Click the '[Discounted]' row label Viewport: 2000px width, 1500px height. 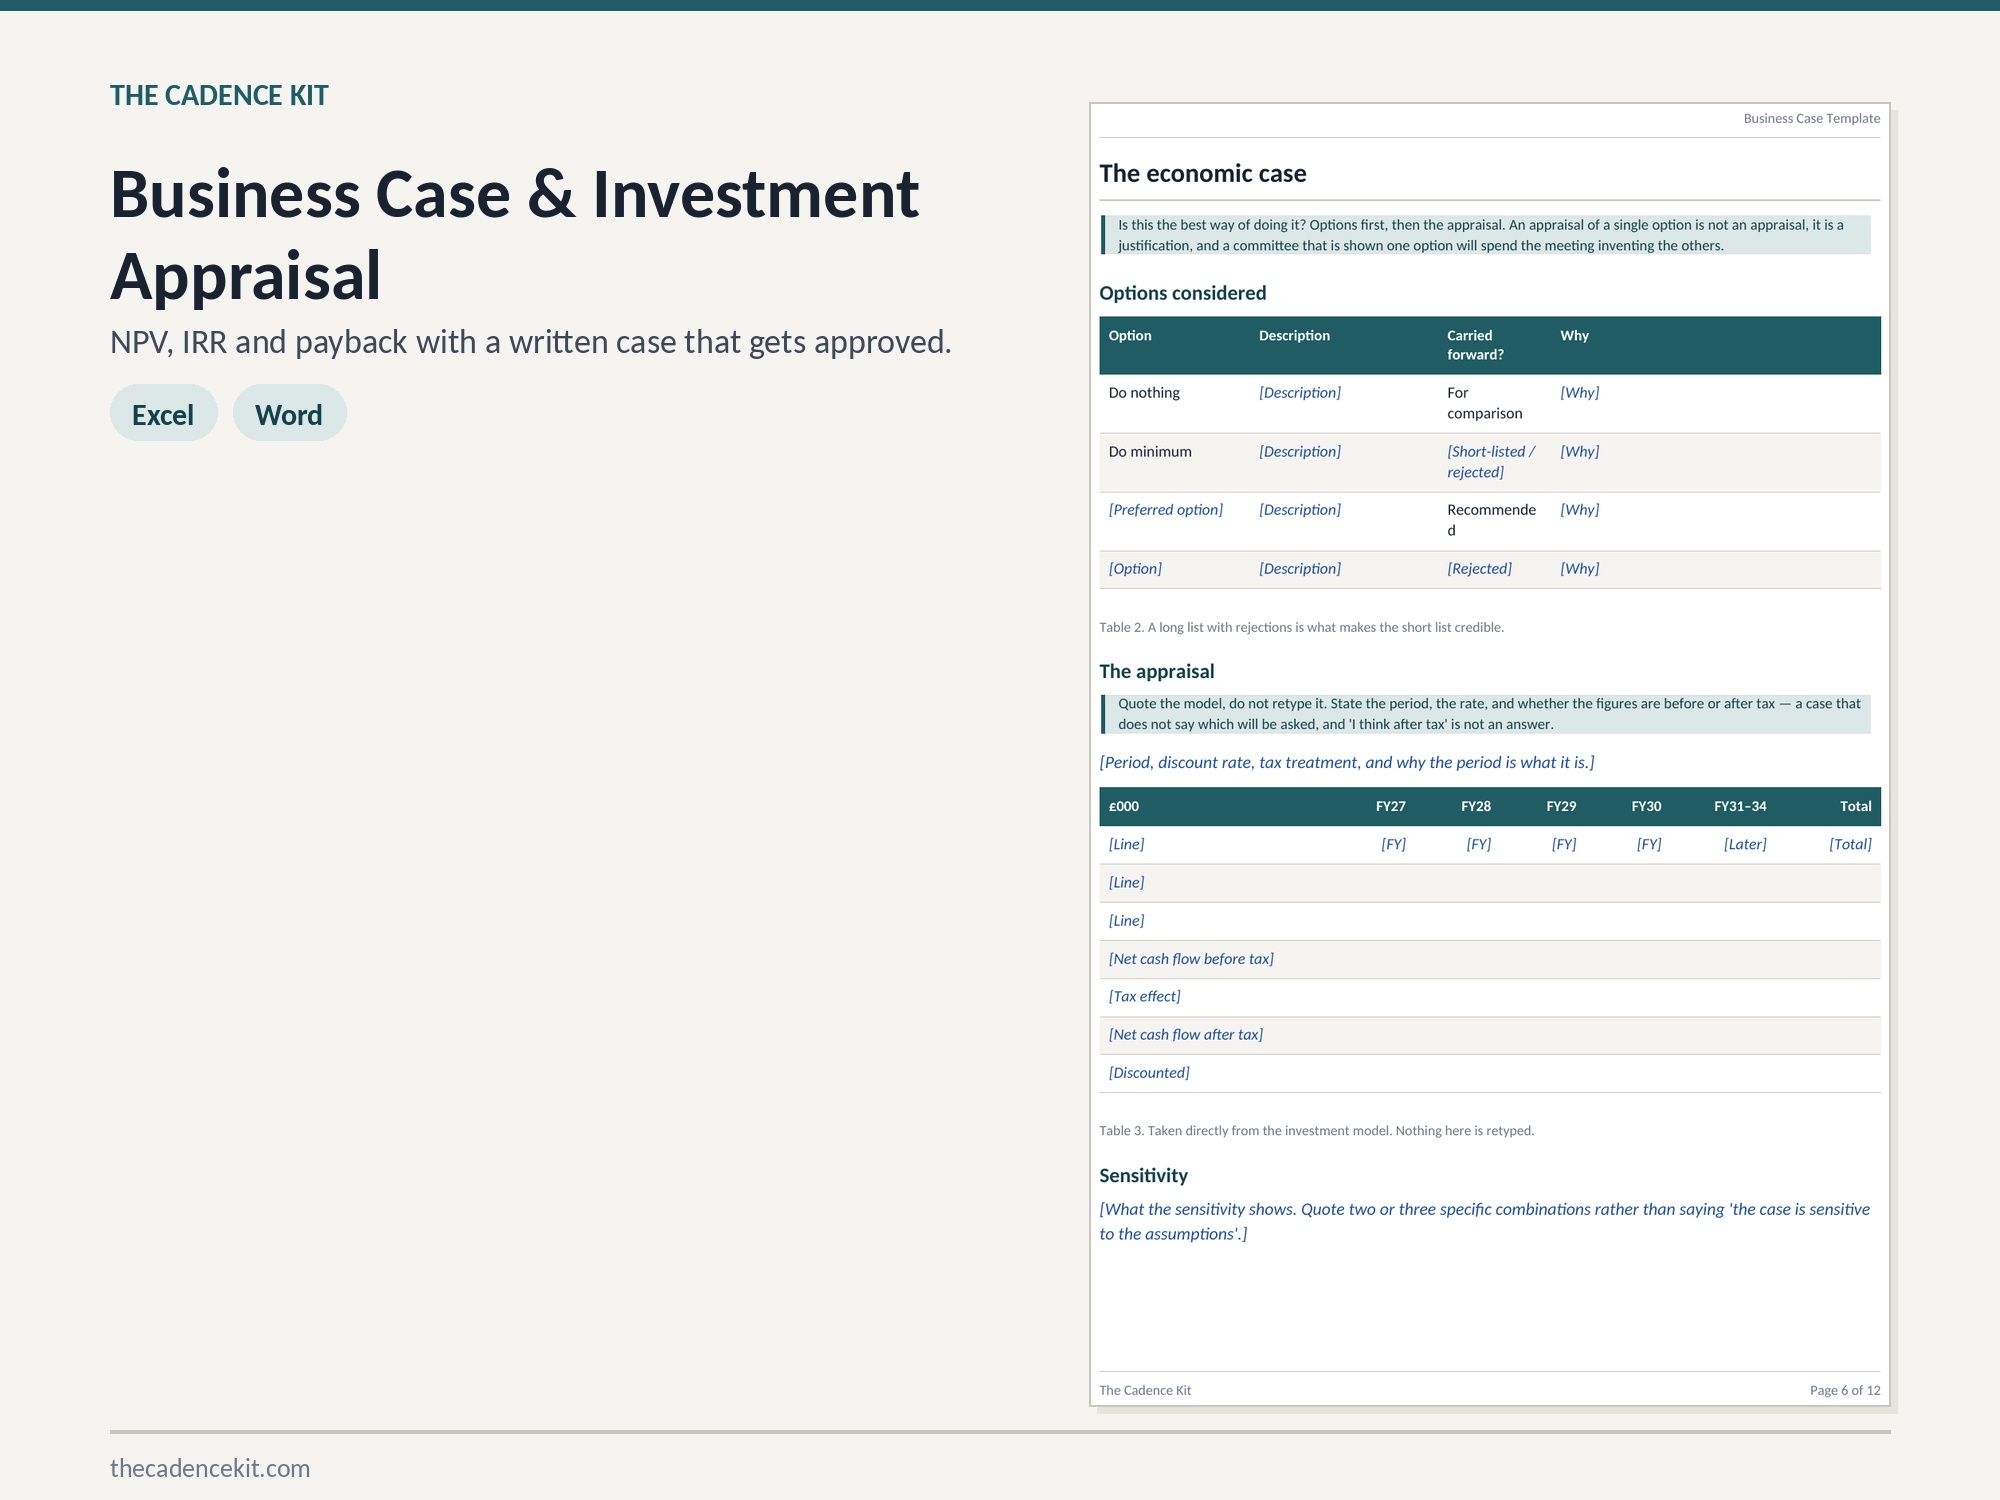[1149, 1073]
